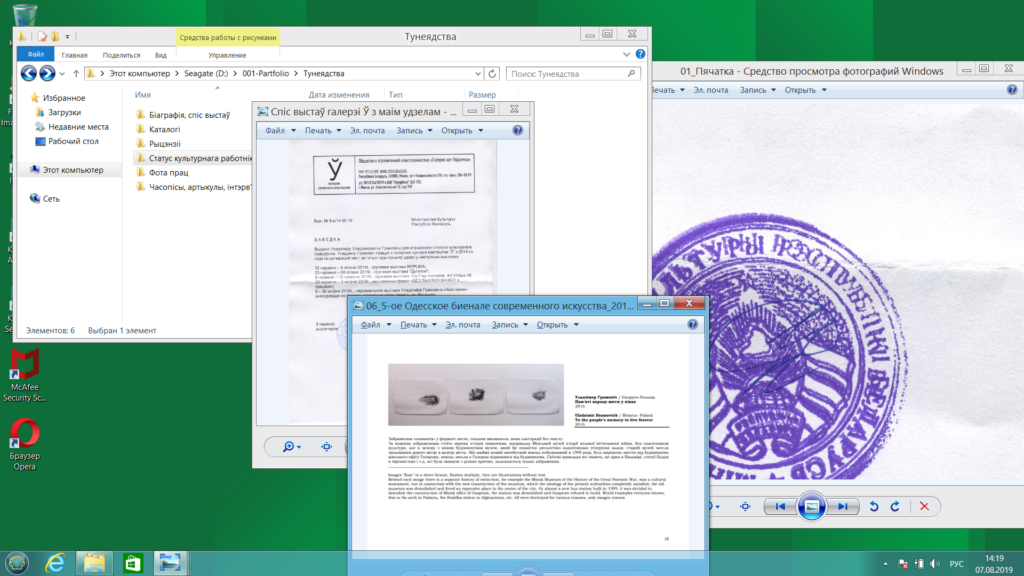The image size is (1024, 576).
Task: Open Start button on taskbar
Action: [17, 563]
